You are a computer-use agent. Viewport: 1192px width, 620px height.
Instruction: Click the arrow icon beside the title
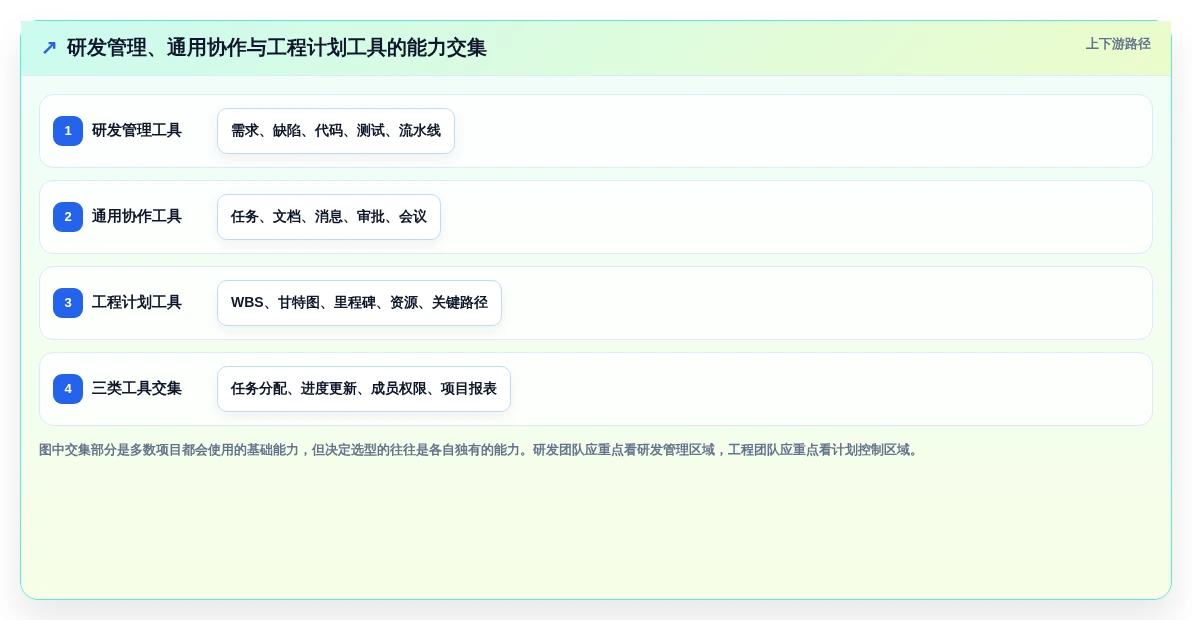click(x=49, y=48)
